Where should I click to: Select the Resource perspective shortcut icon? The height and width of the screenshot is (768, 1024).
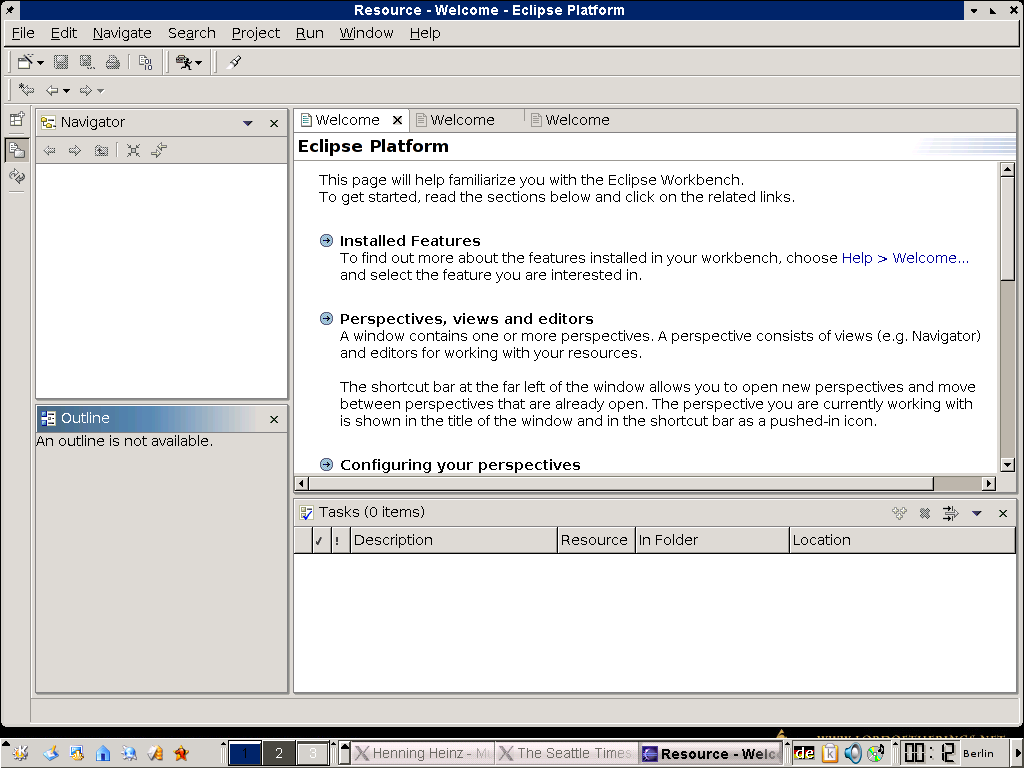pyautogui.click(x=17, y=150)
